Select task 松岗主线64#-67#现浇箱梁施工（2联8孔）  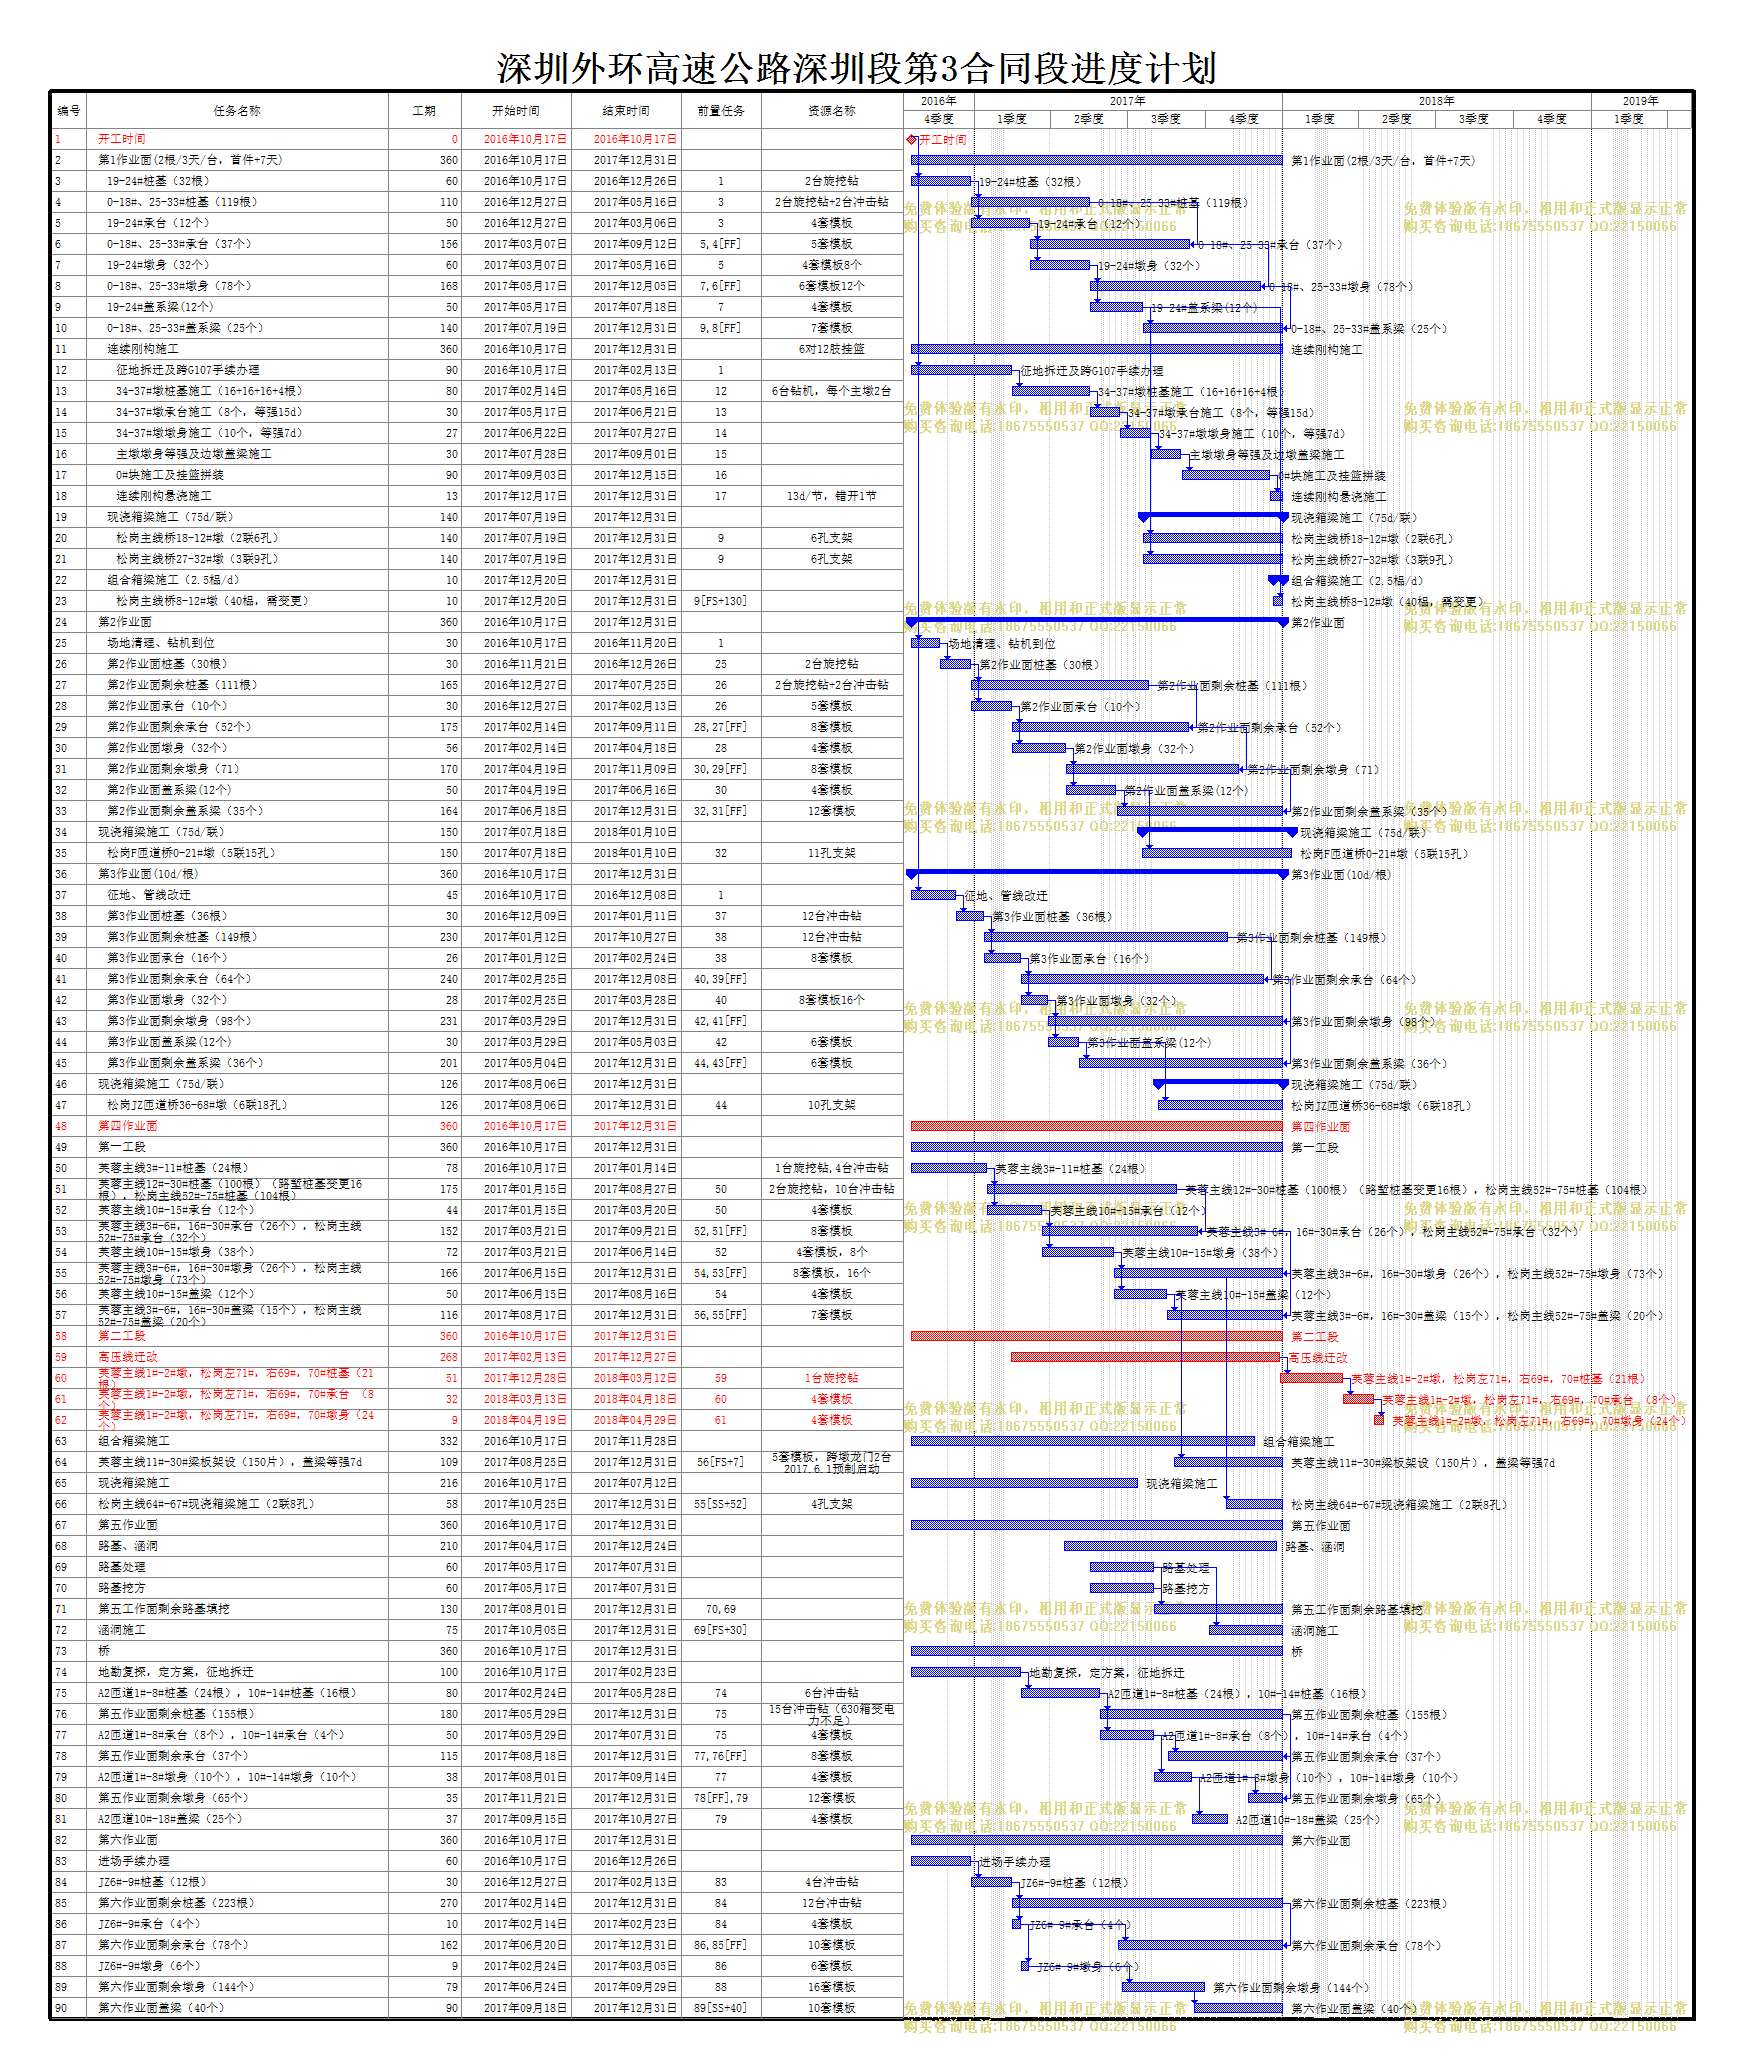coord(206,1504)
